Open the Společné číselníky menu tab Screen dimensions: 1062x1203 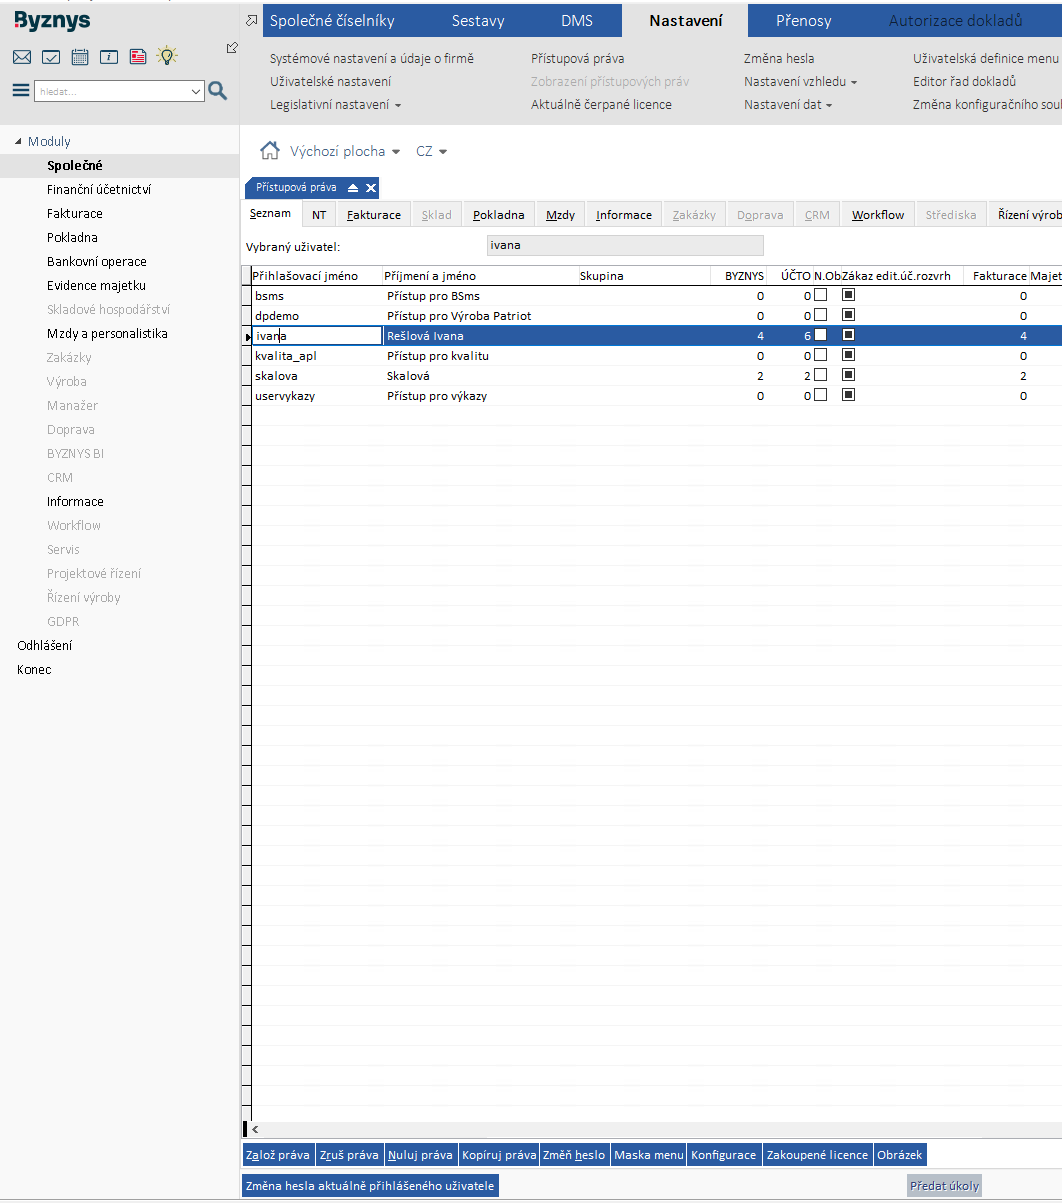334,21
